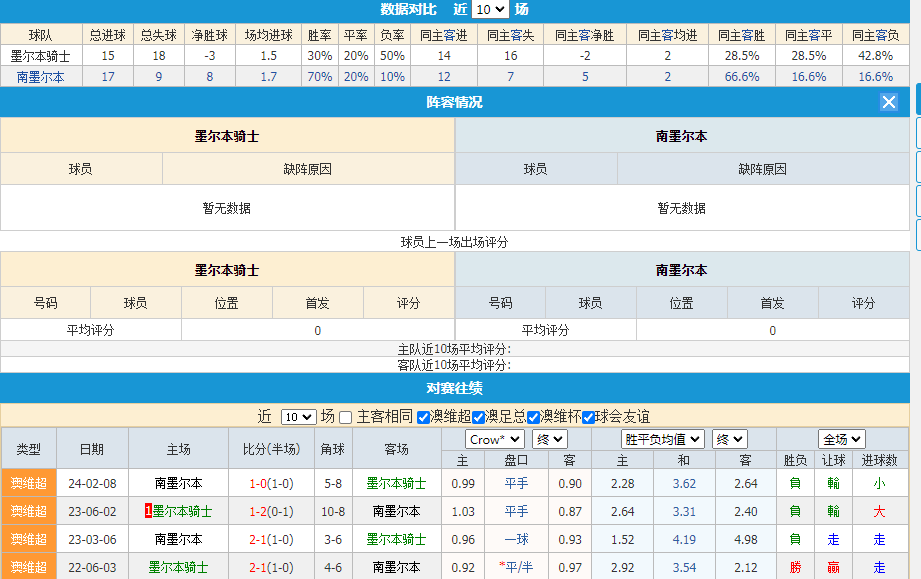Uncheck the 球会友谊 filter checkbox

pyautogui.click(x=588, y=417)
